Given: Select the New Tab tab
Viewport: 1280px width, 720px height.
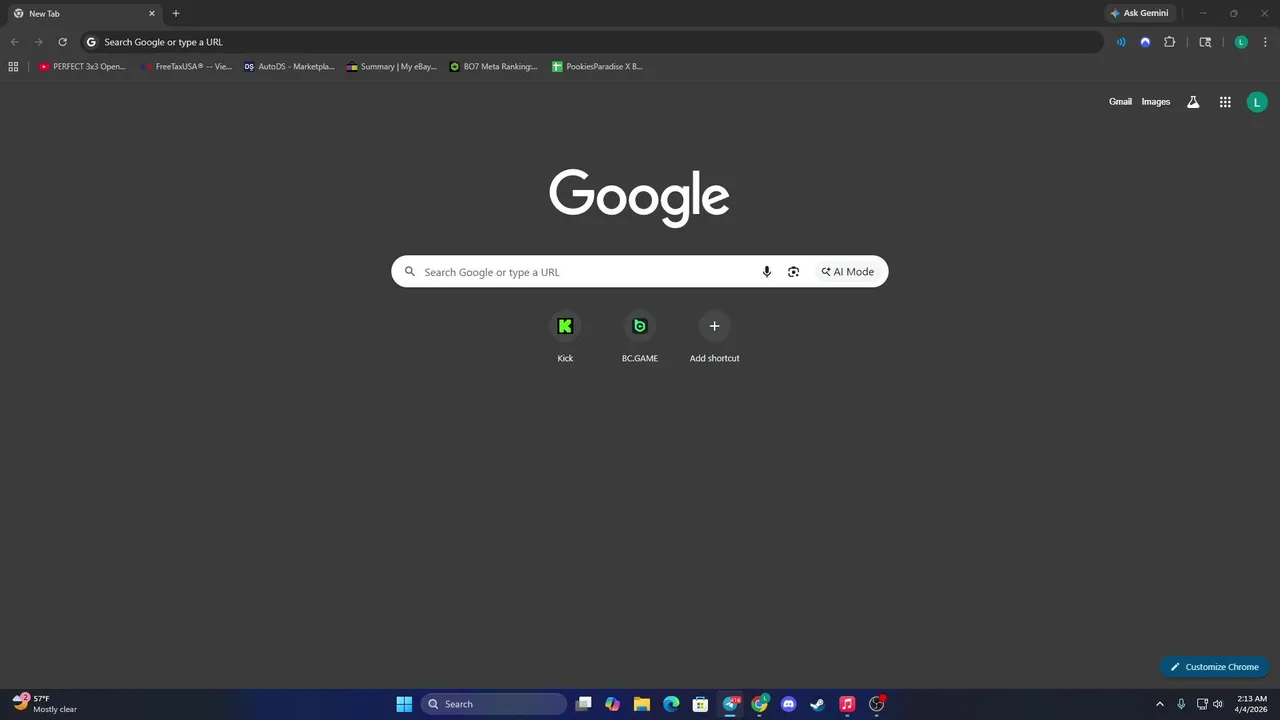Looking at the screenshot, I should tap(84, 14).
